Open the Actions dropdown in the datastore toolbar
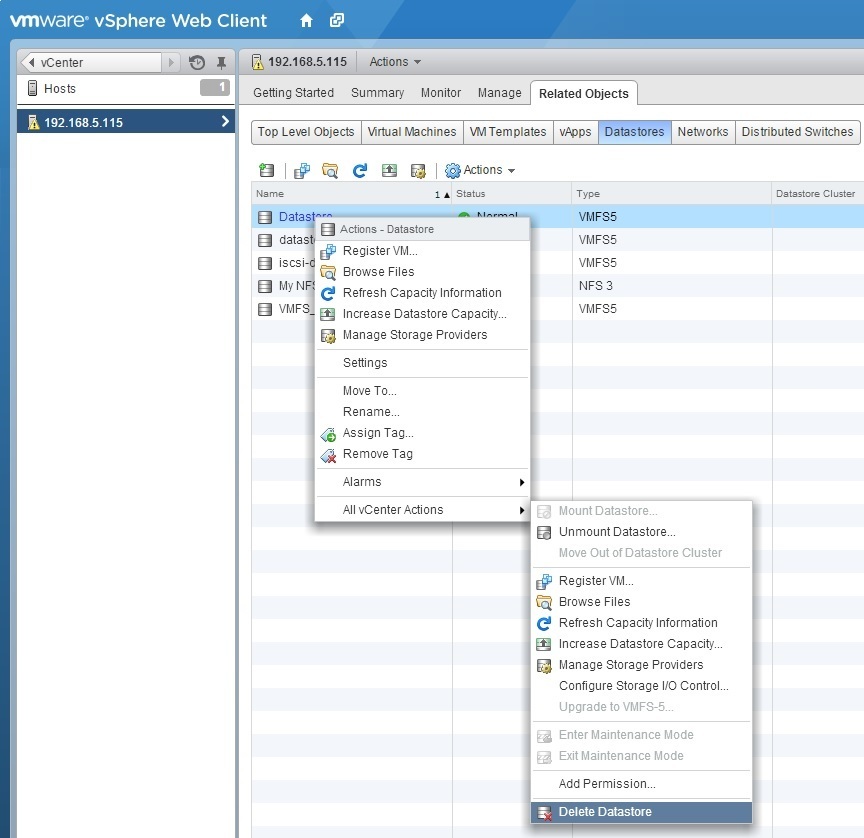The width and height of the screenshot is (864, 838). (489, 170)
